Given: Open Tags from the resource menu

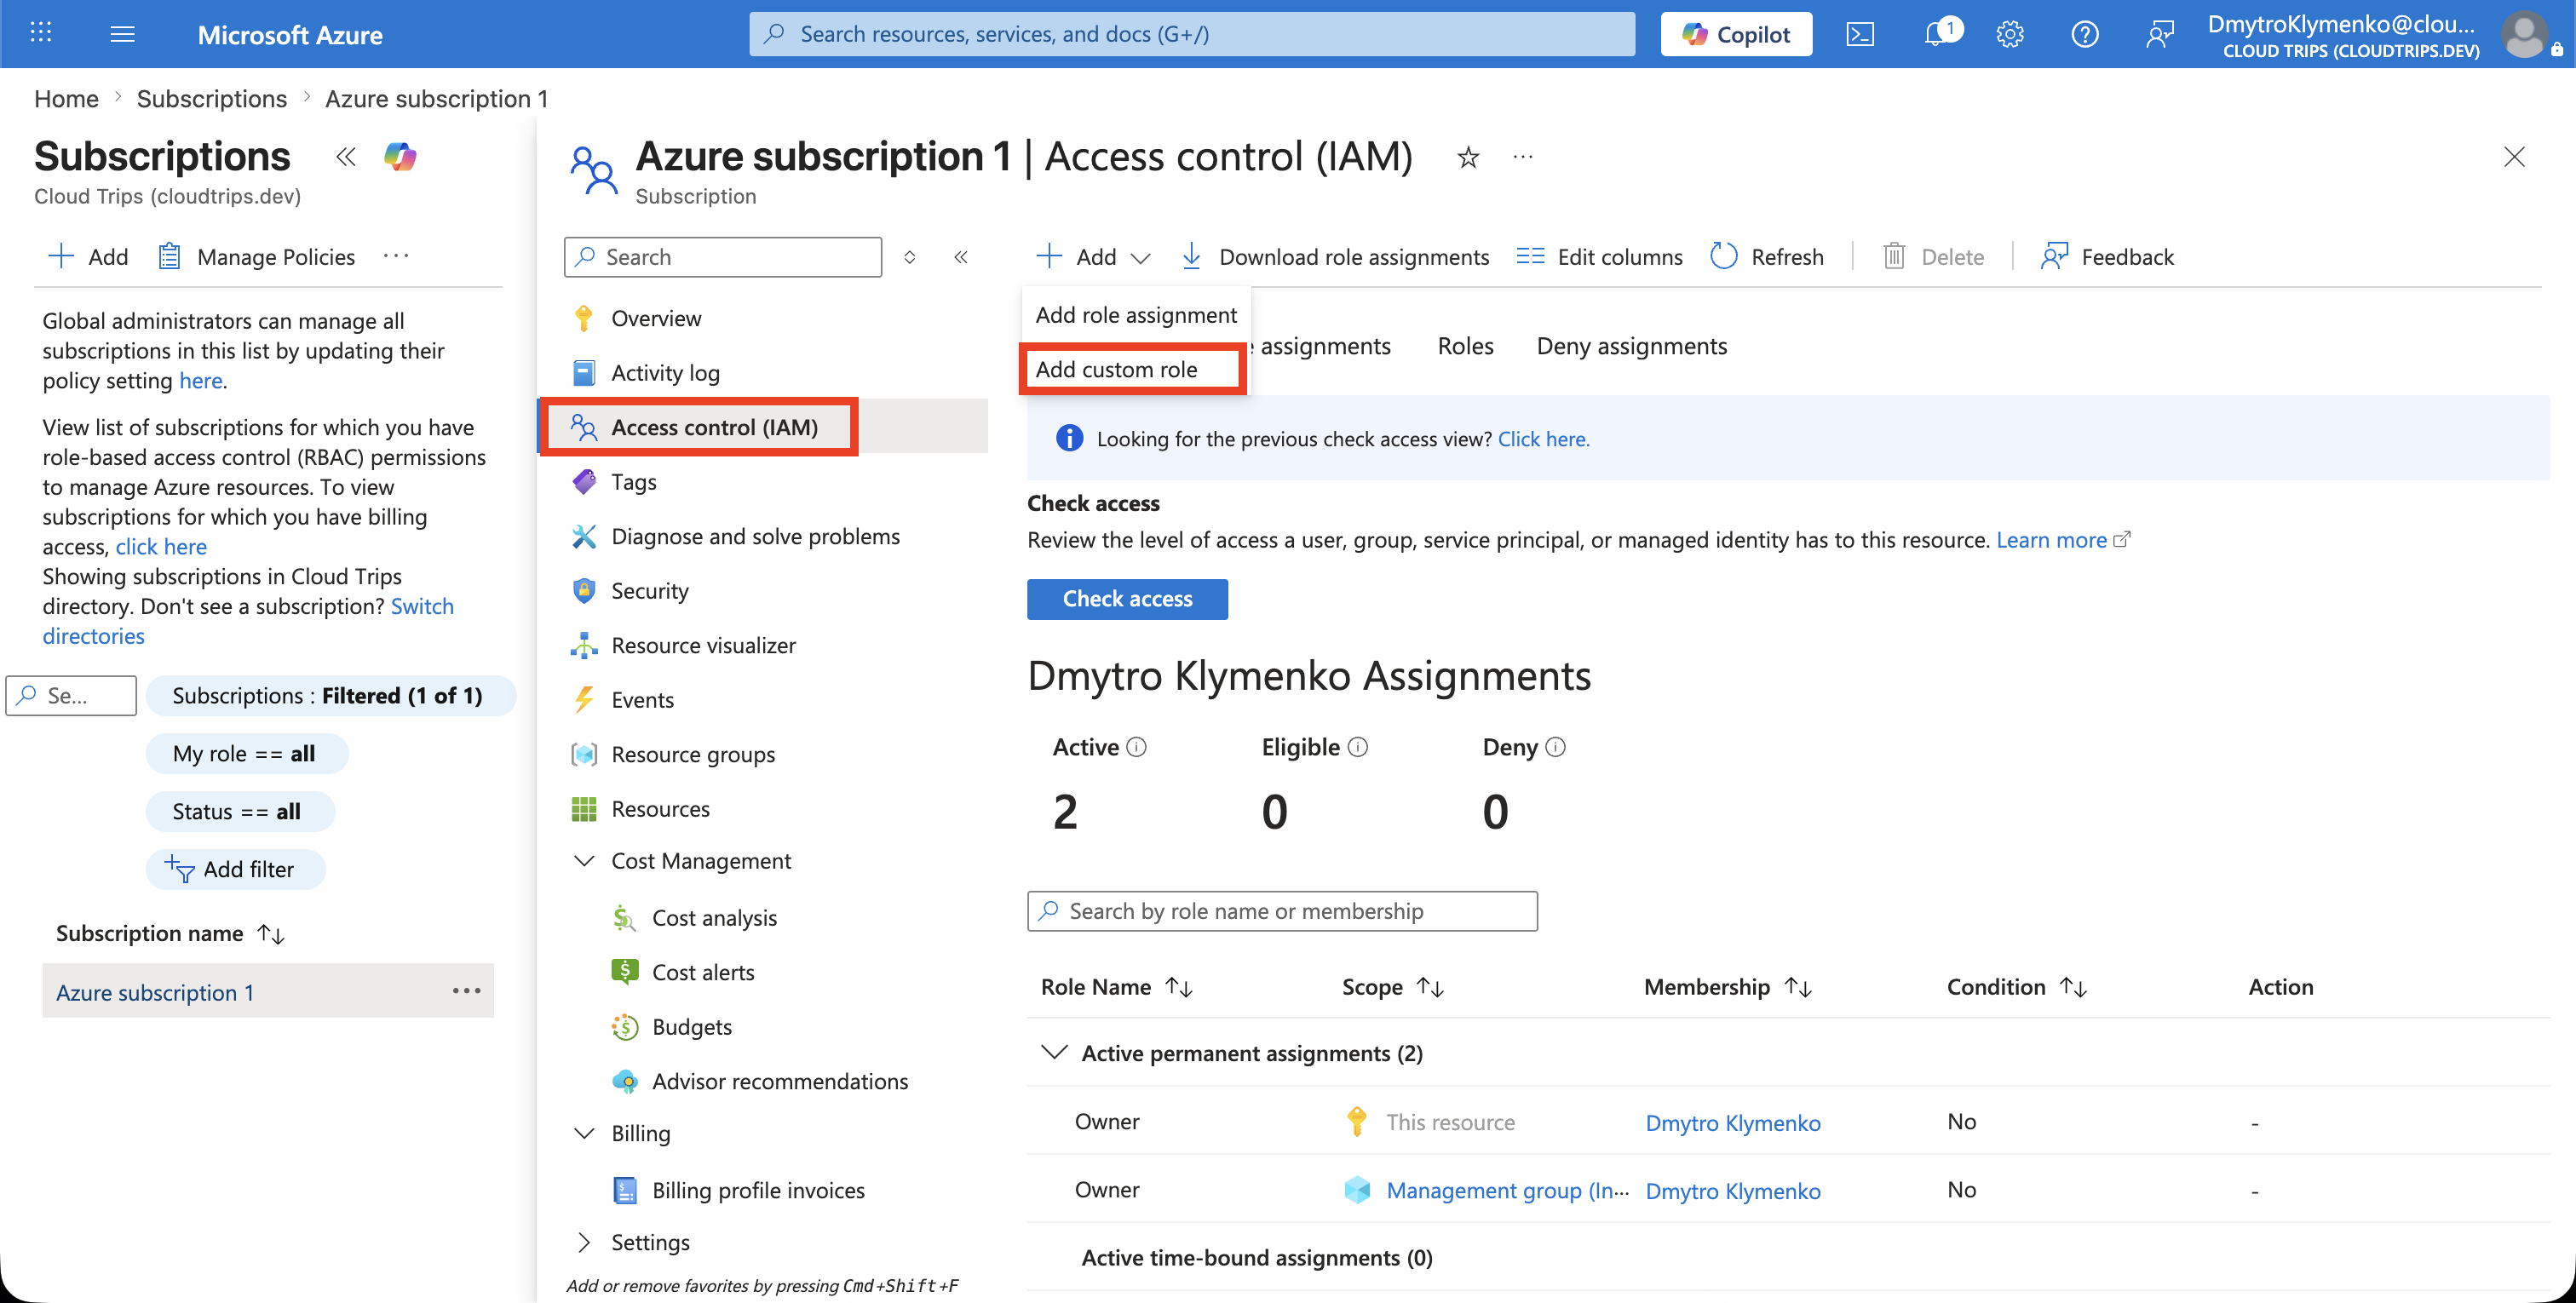Looking at the screenshot, I should click(633, 482).
